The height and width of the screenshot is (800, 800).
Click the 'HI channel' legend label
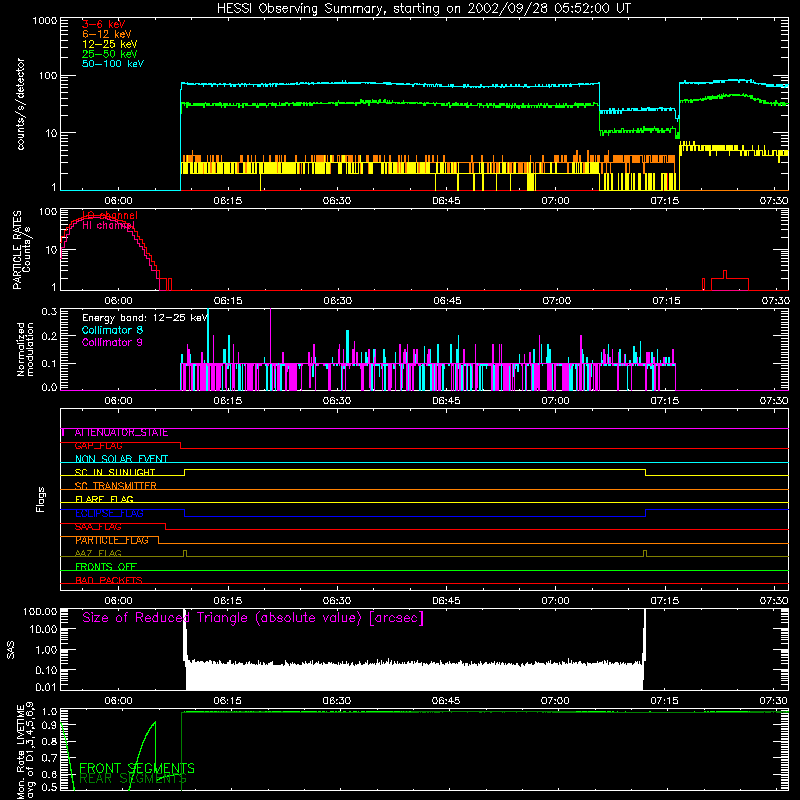coord(108,226)
